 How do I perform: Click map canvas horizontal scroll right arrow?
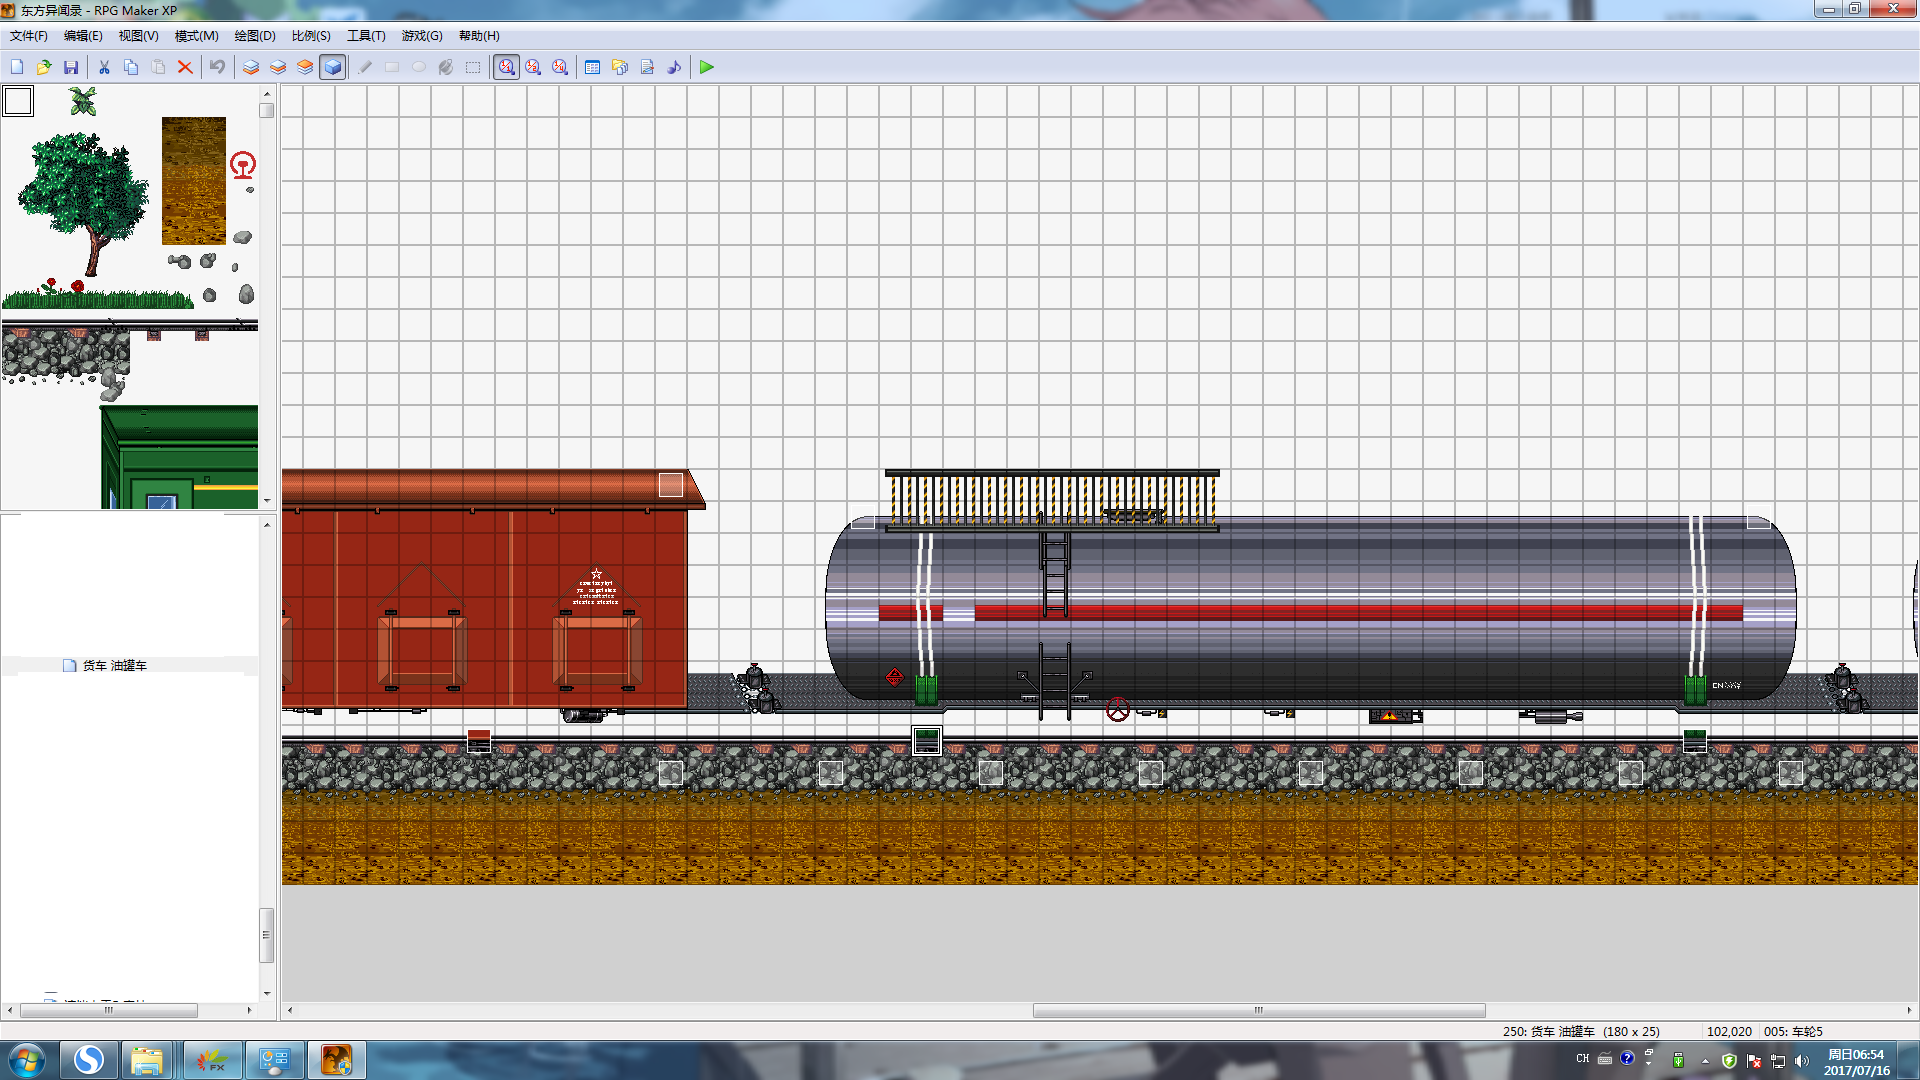click(x=1909, y=1010)
